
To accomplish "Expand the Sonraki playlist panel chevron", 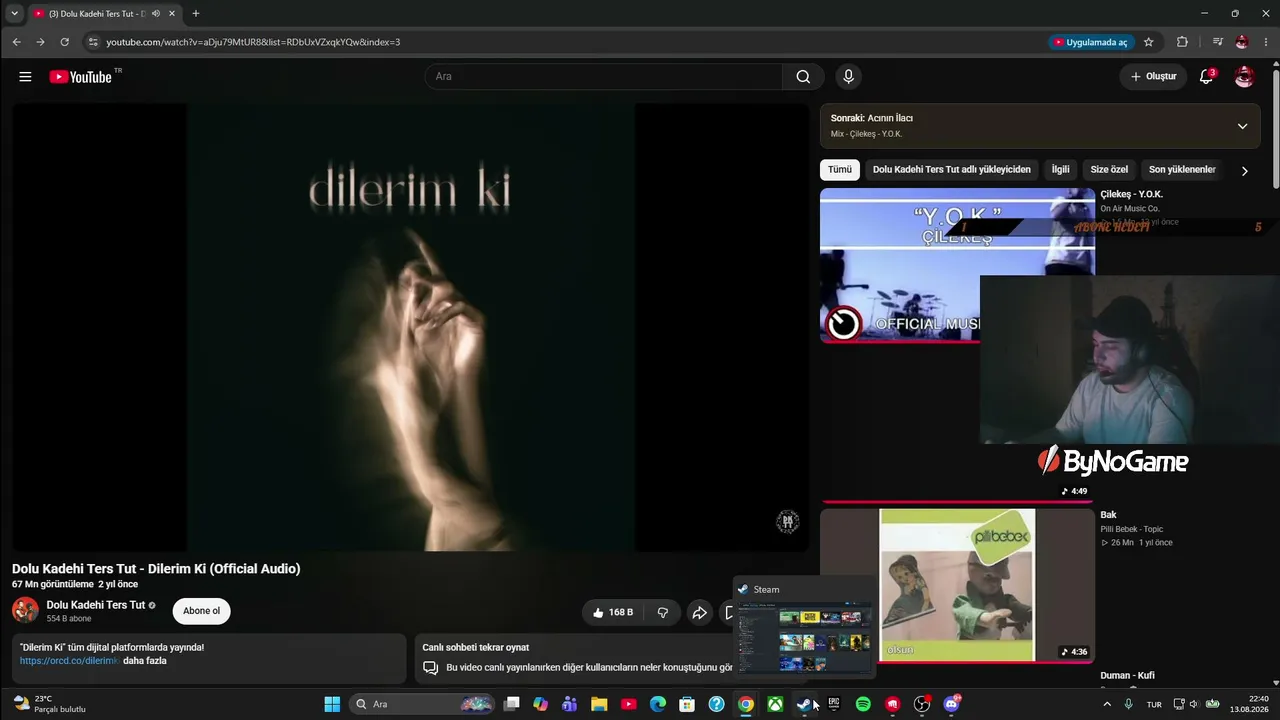I will 1242,126.
